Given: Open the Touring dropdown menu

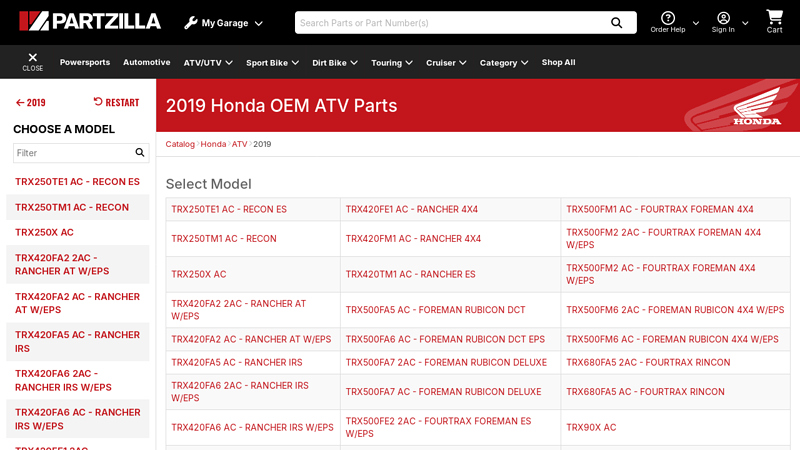Looking at the screenshot, I should (x=392, y=63).
